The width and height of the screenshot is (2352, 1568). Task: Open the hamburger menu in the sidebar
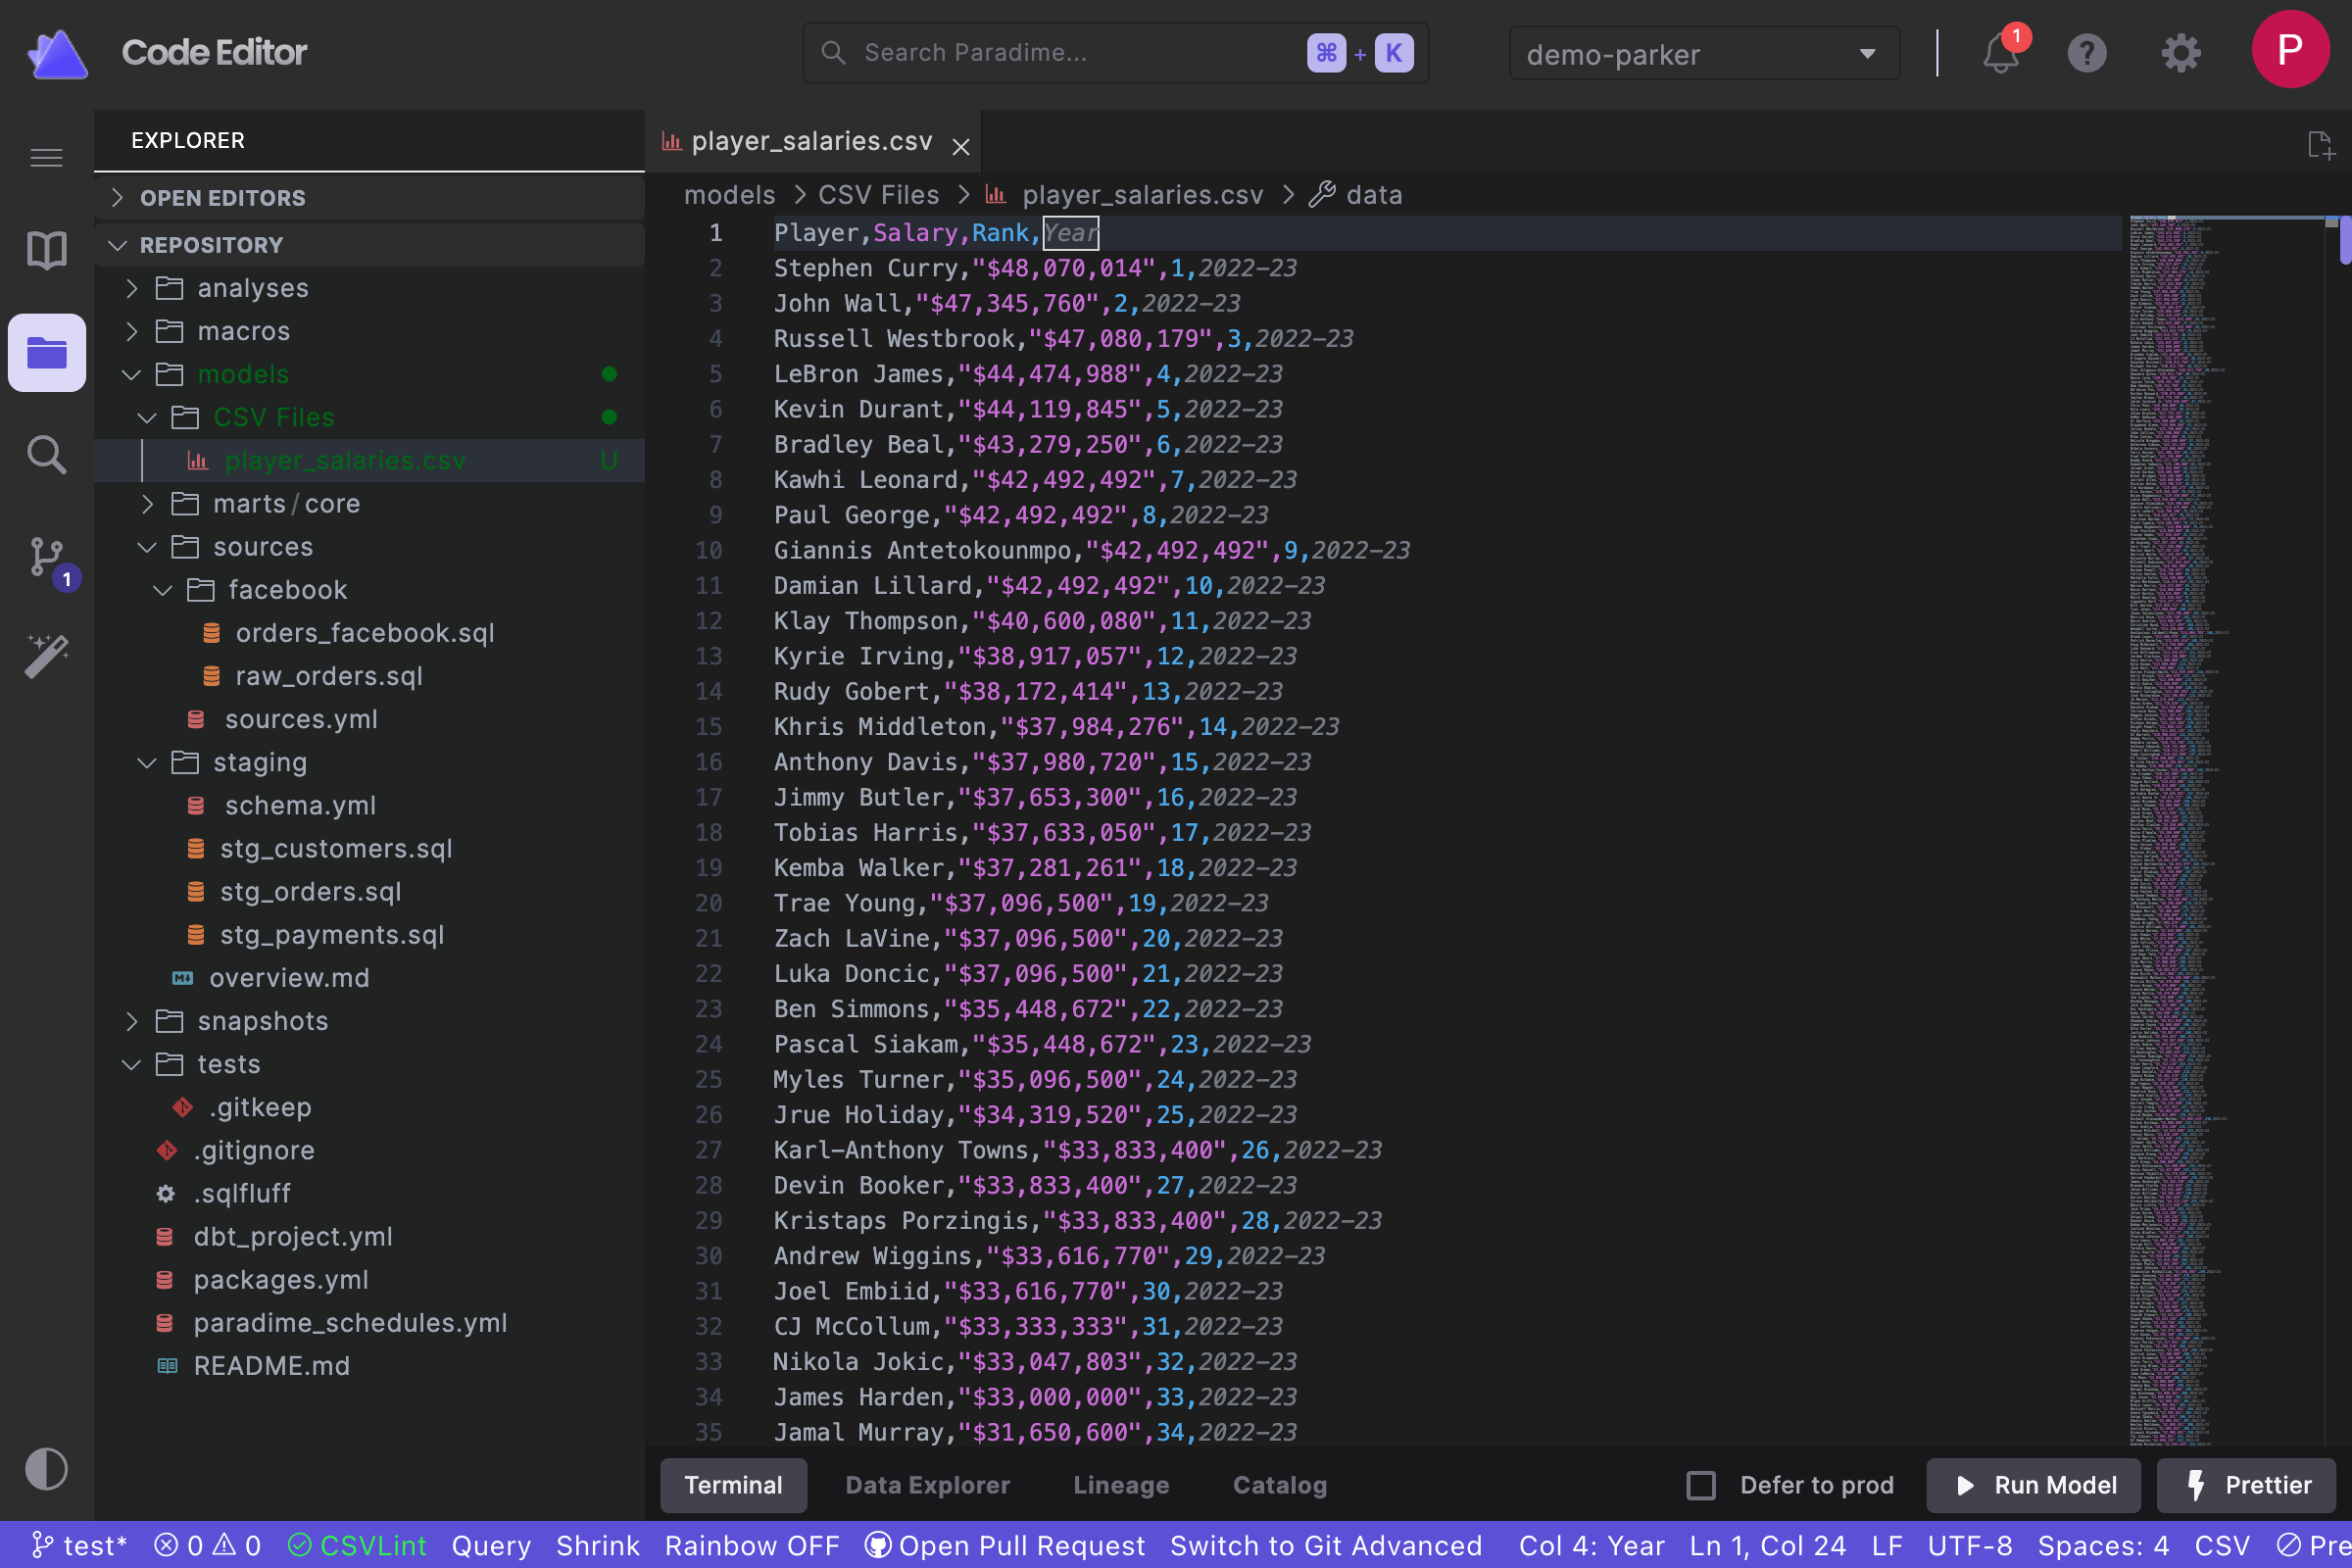point(46,158)
